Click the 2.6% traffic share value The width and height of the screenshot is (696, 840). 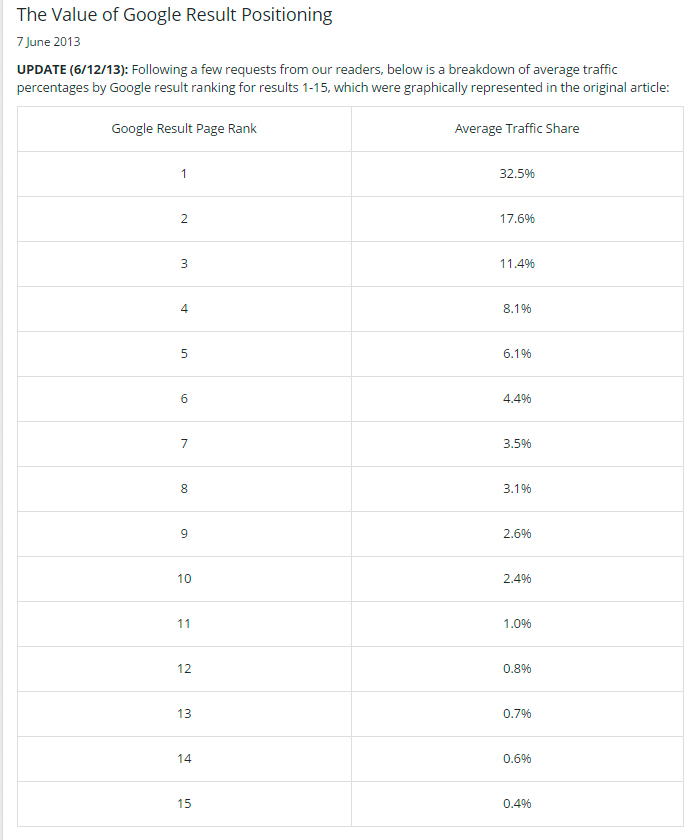point(516,534)
